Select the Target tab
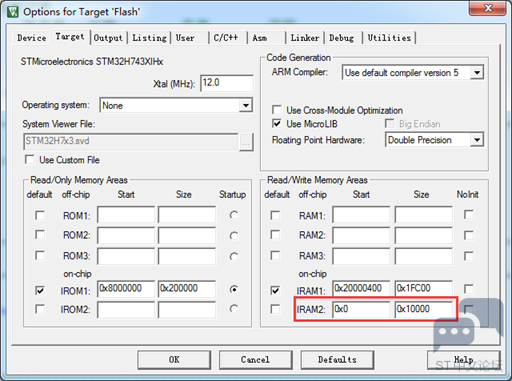512x381 pixels. coord(70,36)
